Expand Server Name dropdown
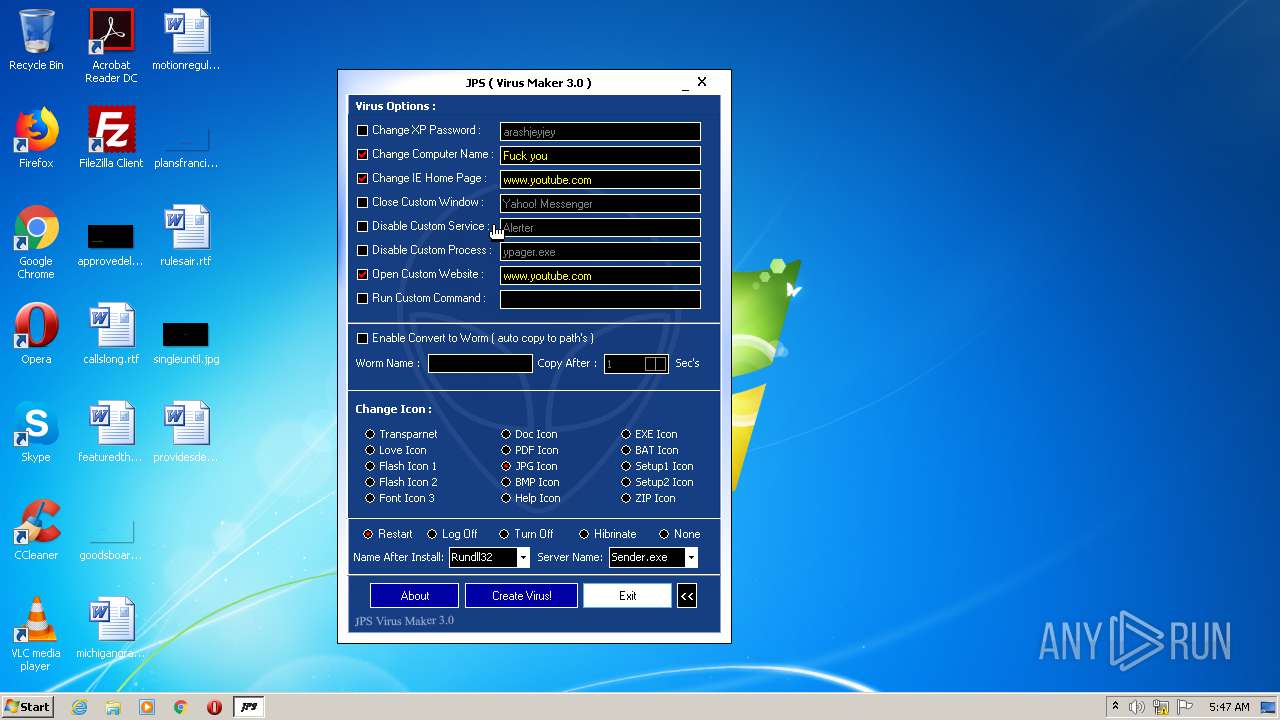Viewport: 1280px width, 720px height. (x=691, y=557)
